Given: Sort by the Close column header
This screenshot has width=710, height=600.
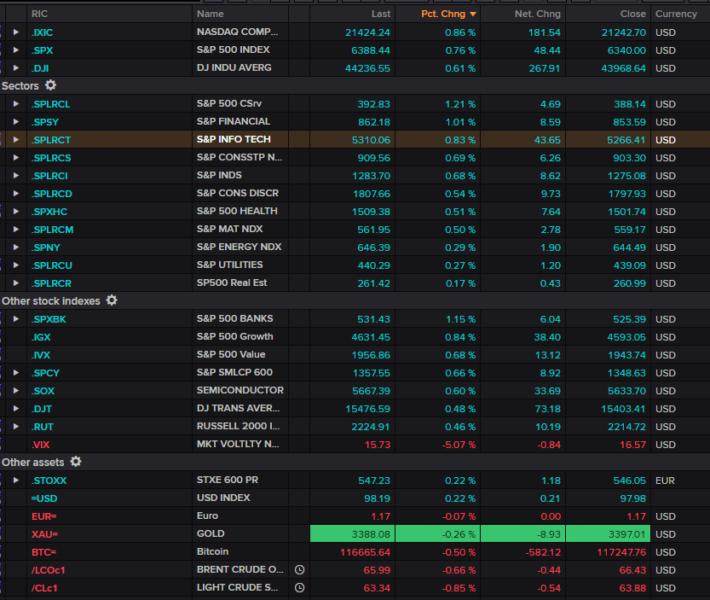Looking at the screenshot, I should pyautogui.click(x=633, y=14).
